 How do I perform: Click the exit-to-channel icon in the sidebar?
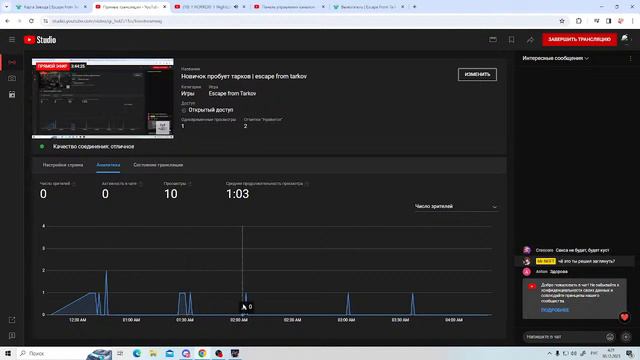point(12,320)
